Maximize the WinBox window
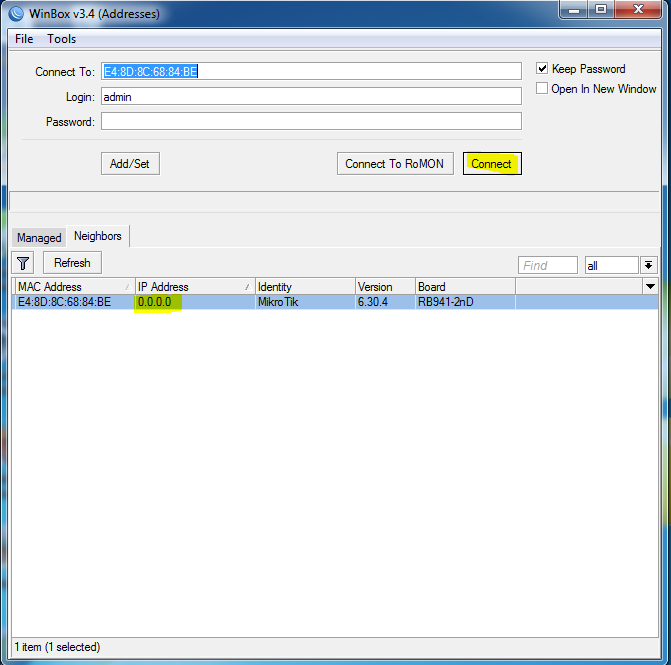Viewport: 671px width, 665px height. coord(601,9)
